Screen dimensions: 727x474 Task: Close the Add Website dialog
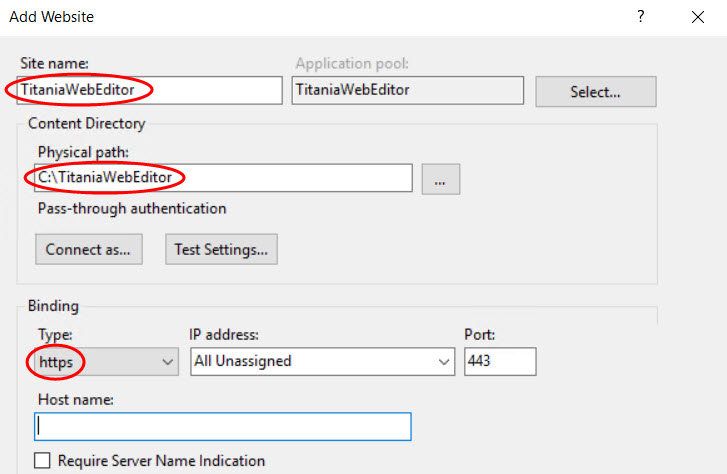point(697,17)
